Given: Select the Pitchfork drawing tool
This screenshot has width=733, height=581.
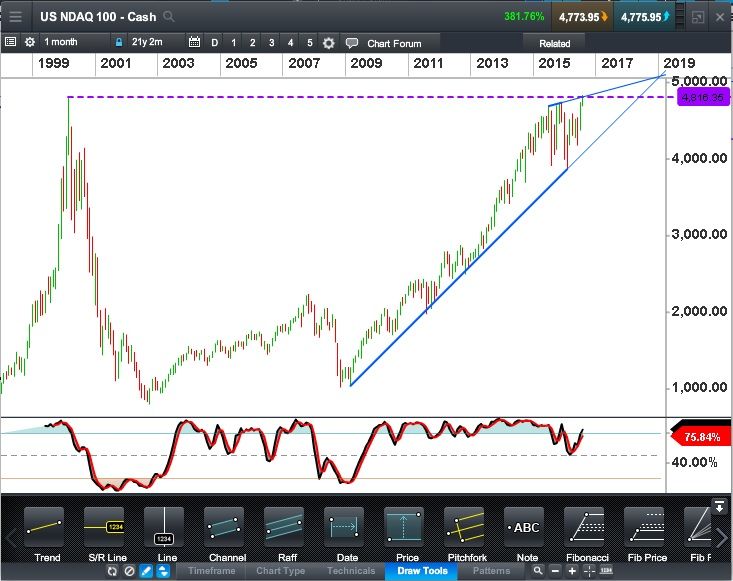Looking at the screenshot, I should click(x=464, y=527).
